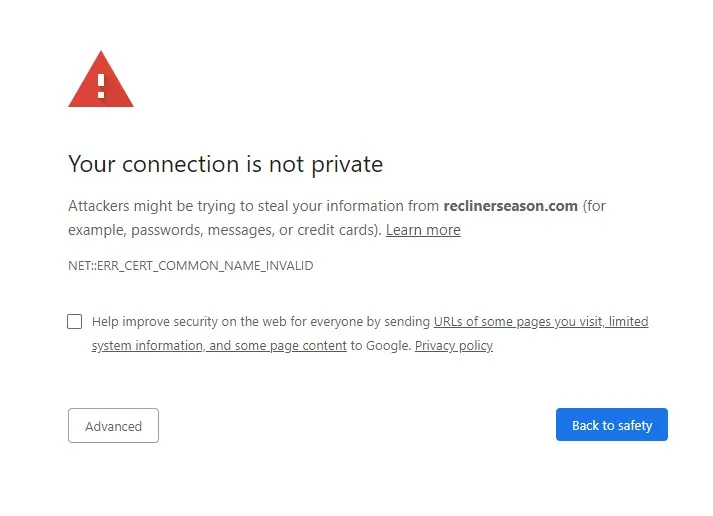The image size is (713, 516).
Task: Open the Learn more link
Action: tap(423, 230)
